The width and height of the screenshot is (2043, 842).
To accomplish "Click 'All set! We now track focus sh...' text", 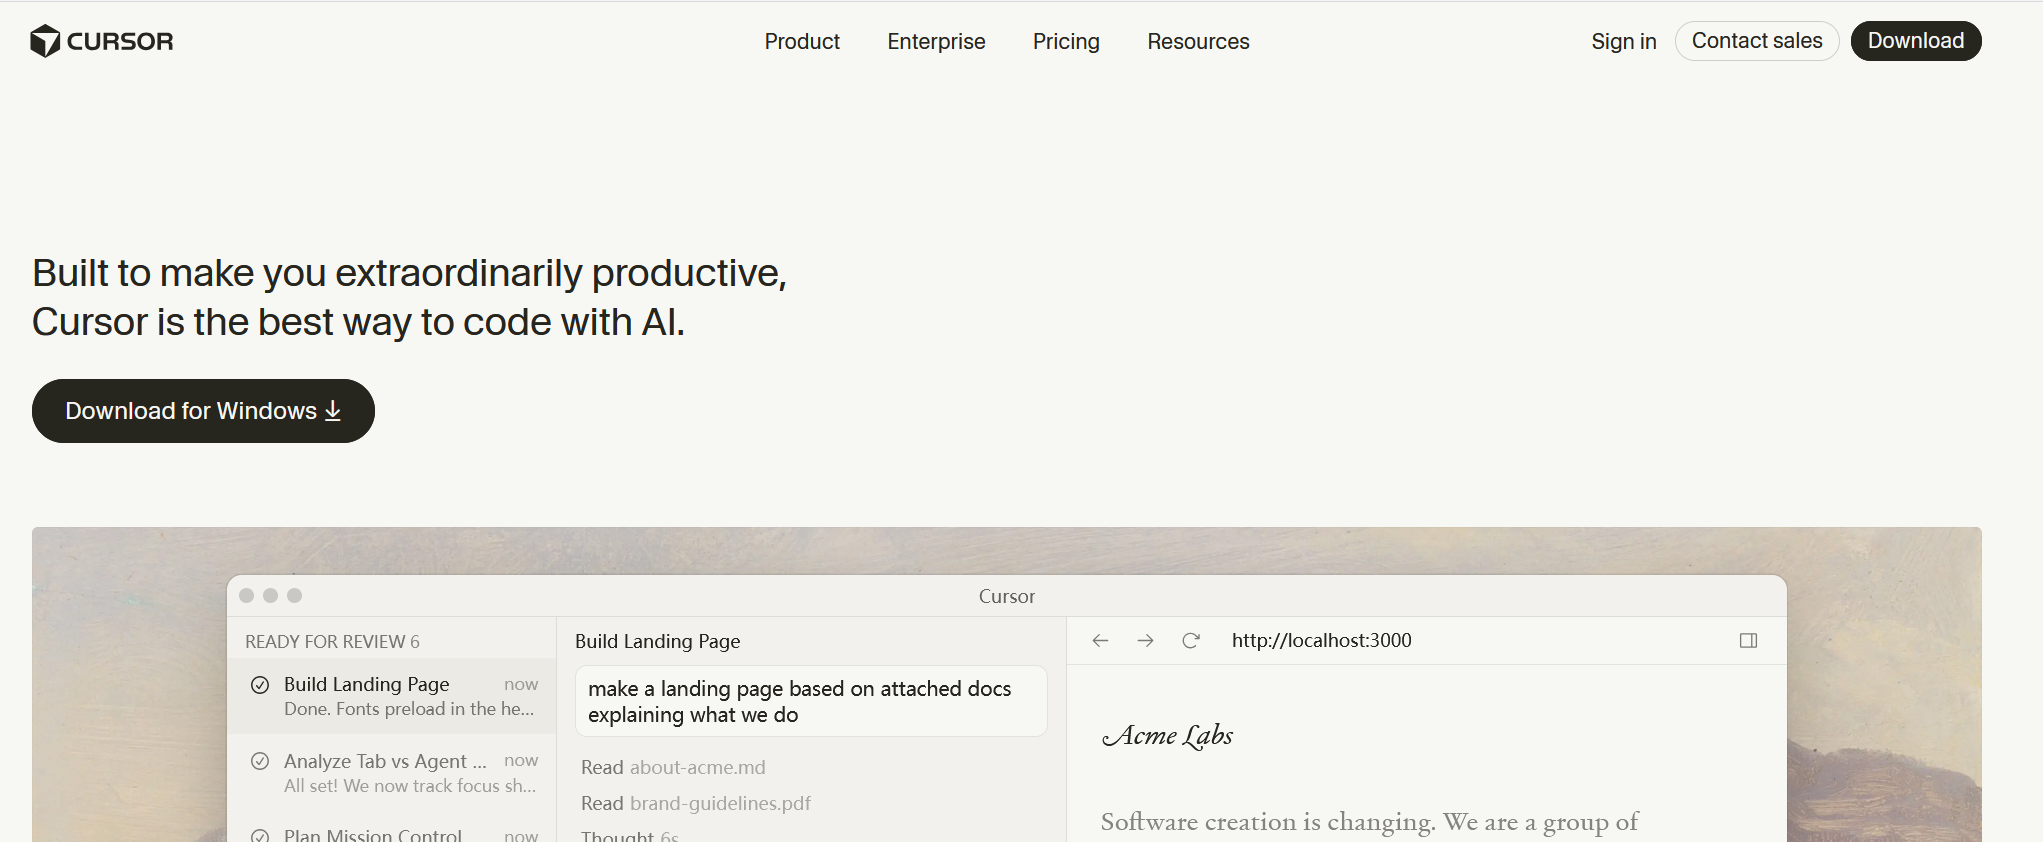I will [410, 786].
